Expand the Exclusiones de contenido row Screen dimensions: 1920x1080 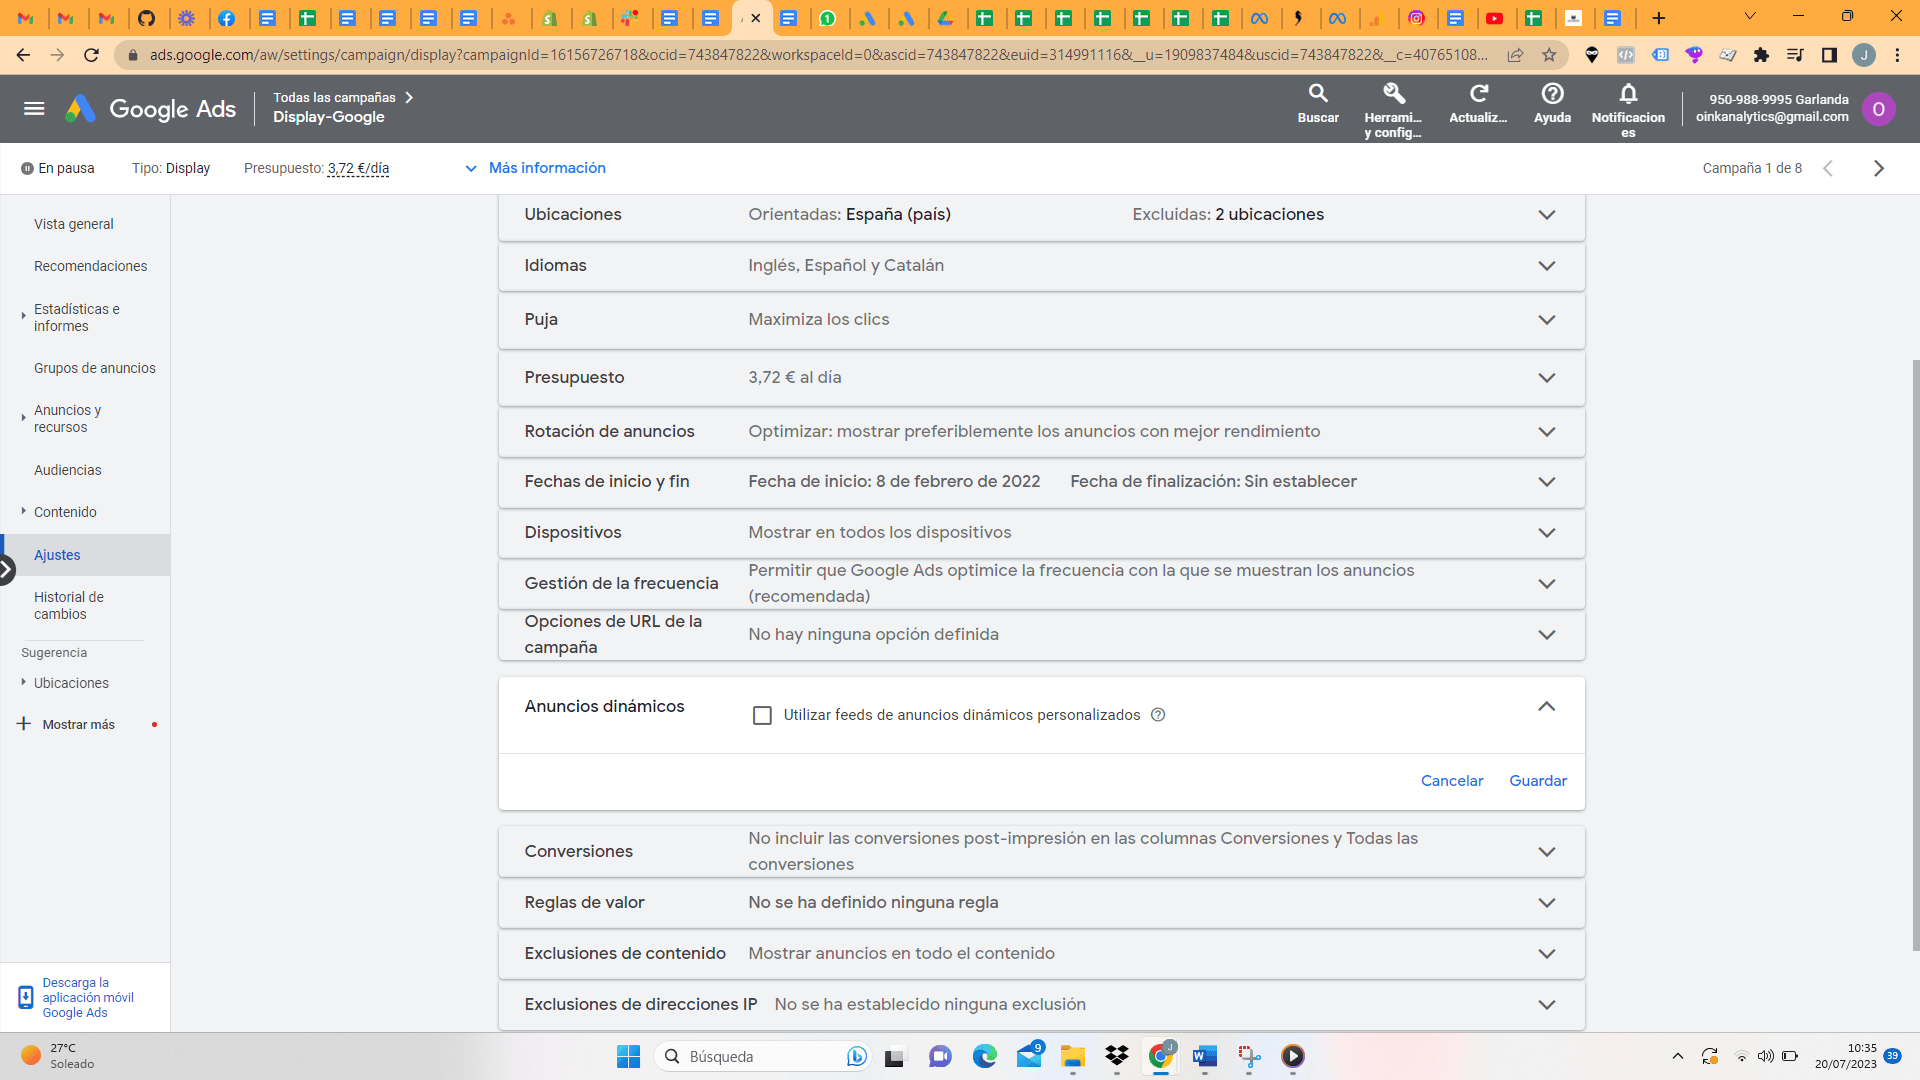point(1546,953)
